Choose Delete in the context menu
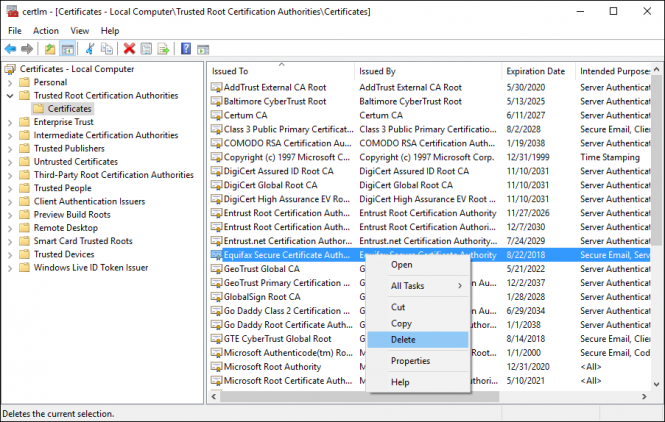Screen dimensions: 665x422 pos(418,340)
